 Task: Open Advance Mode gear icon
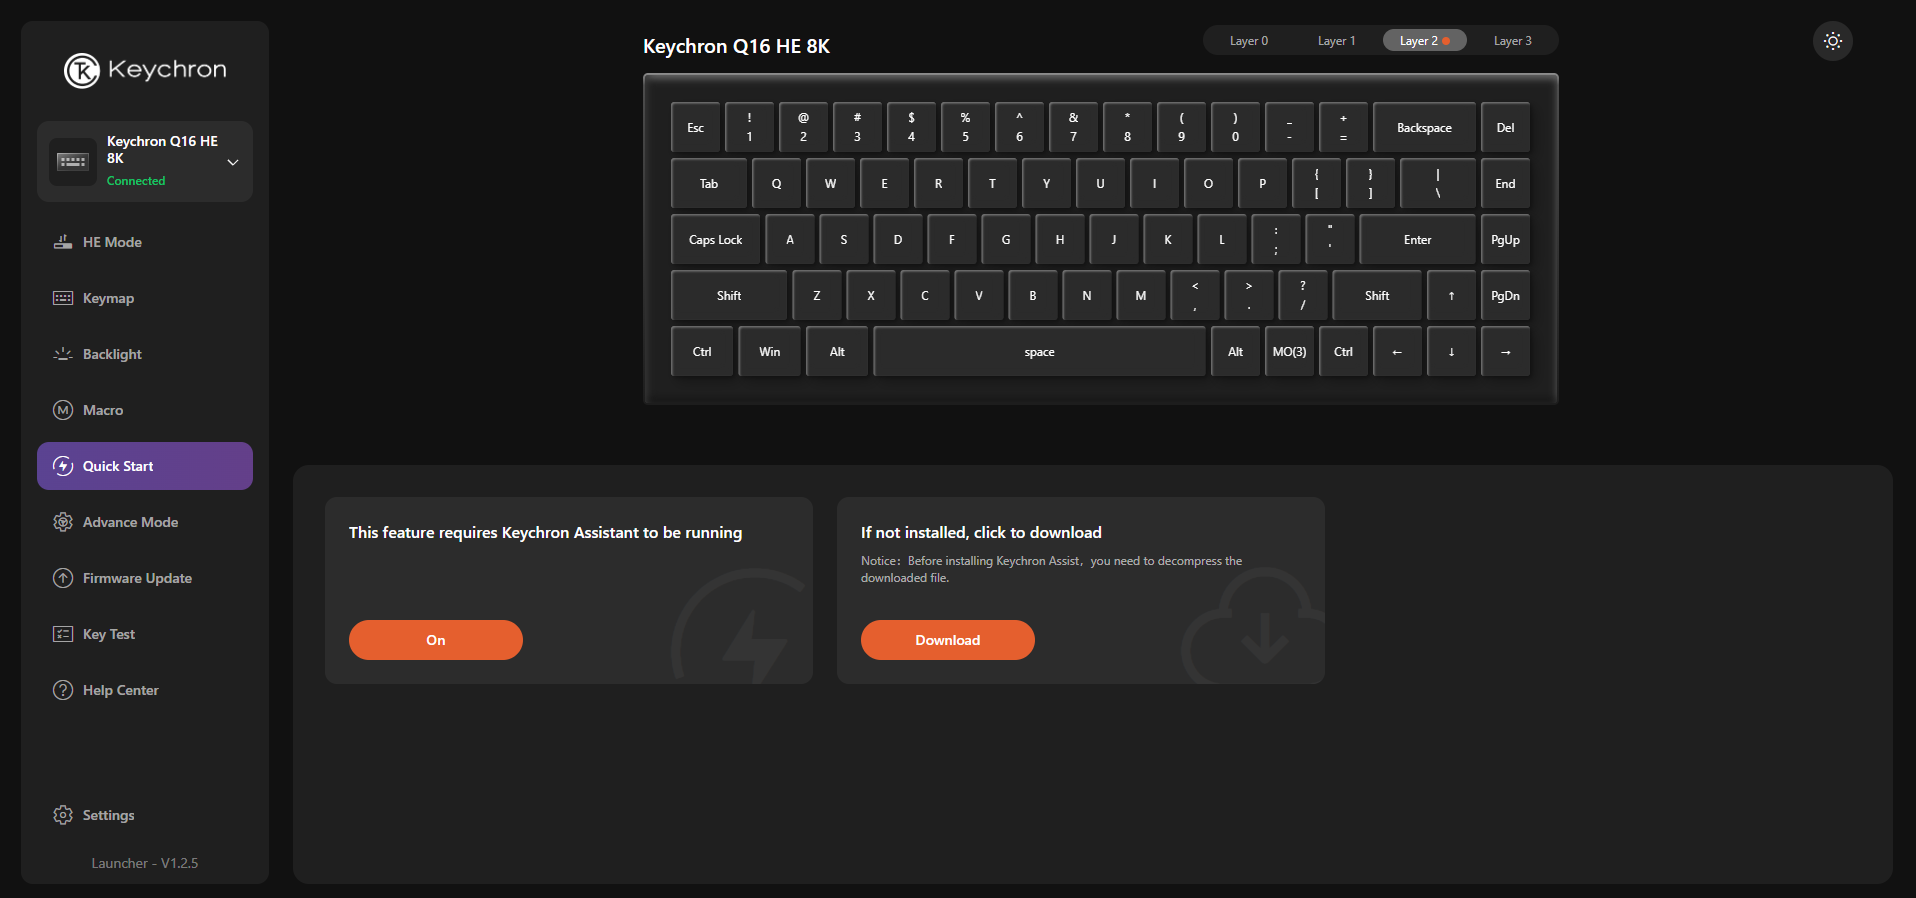tap(63, 522)
